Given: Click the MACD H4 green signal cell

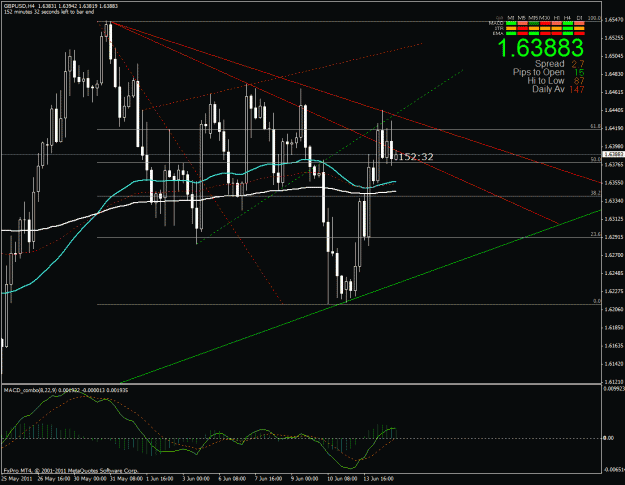Looking at the screenshot, I should (x=568, y=23).
